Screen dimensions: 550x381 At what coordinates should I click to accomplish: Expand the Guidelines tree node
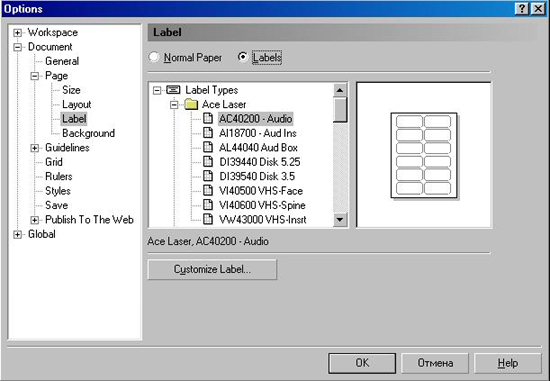click(34, 148)
